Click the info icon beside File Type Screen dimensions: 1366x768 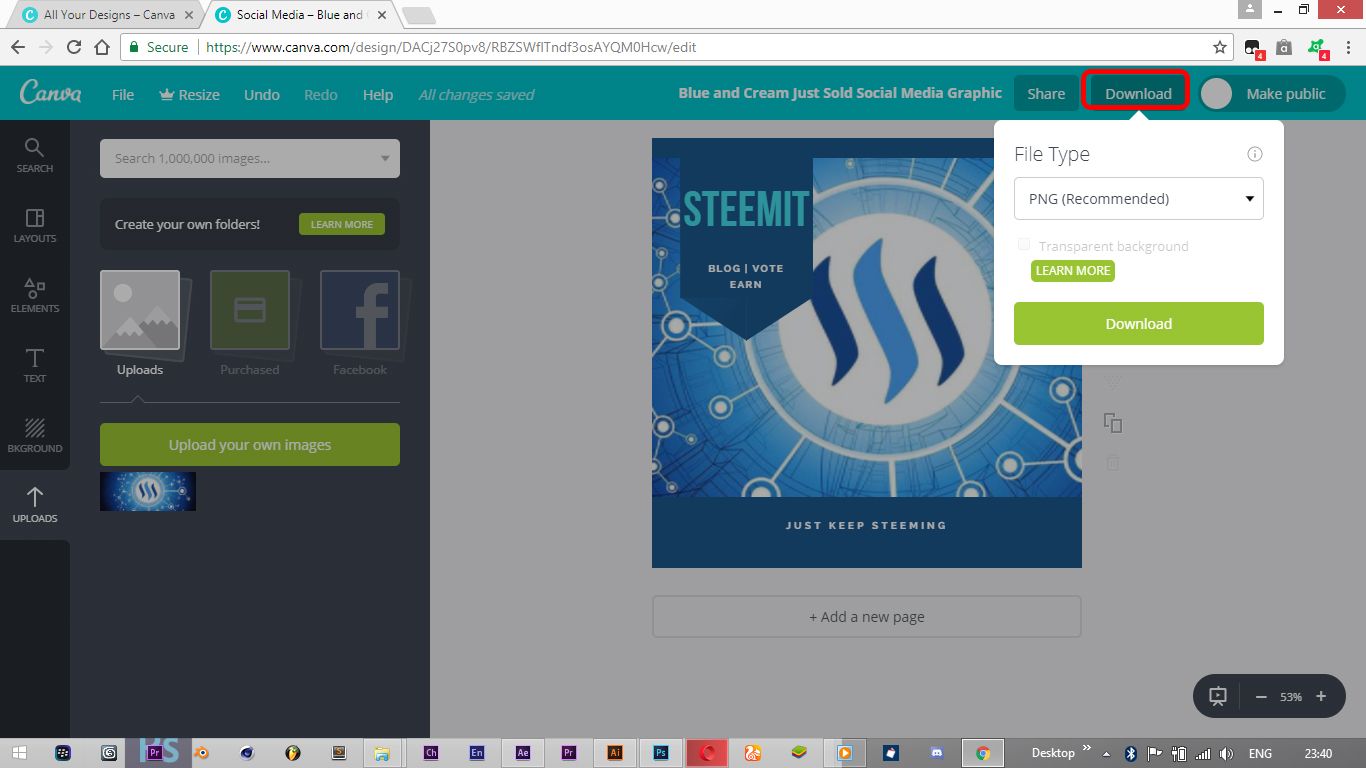pos(1255,154)
